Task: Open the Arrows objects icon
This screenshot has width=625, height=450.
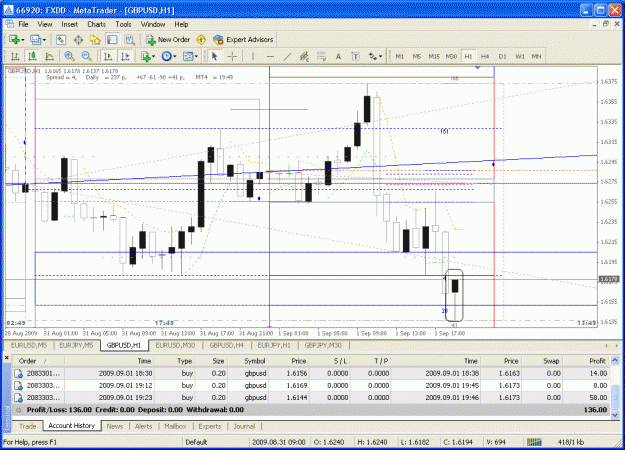Action: (372, 57)
